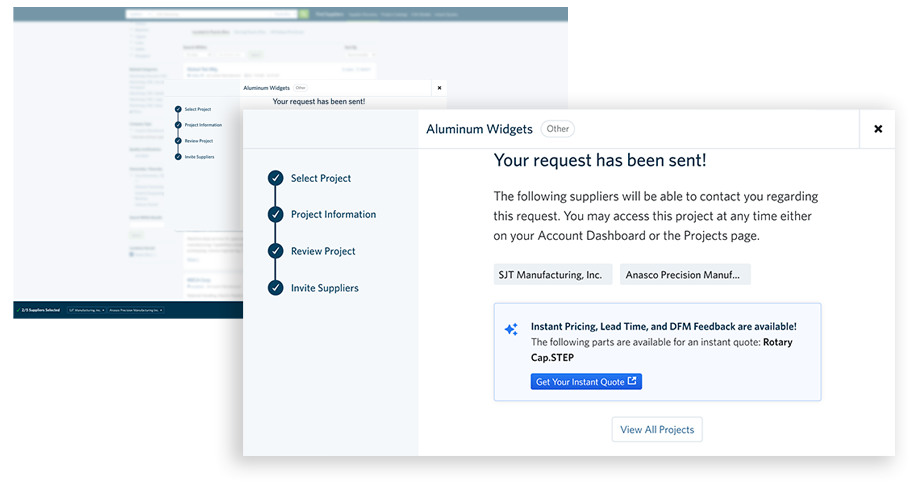Open Anasco Precision Manufacturing chip in bottom bar
This screenshot has height=504, width=915.
[135, 310]
